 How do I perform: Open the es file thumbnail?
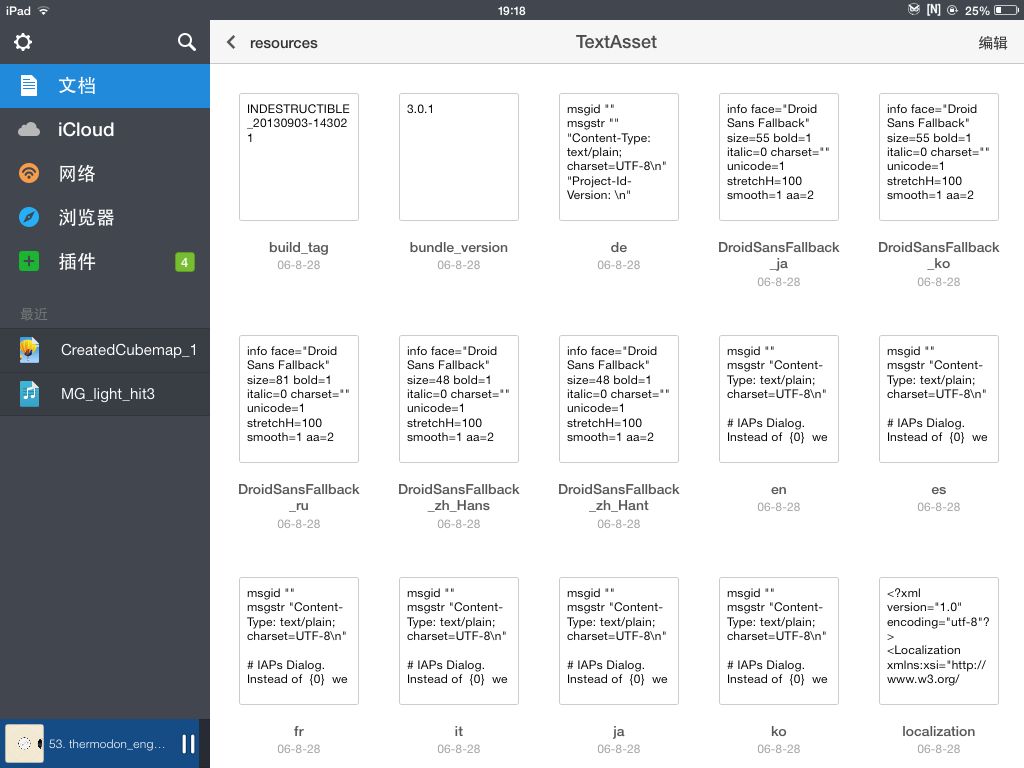[x=938, y=399]
